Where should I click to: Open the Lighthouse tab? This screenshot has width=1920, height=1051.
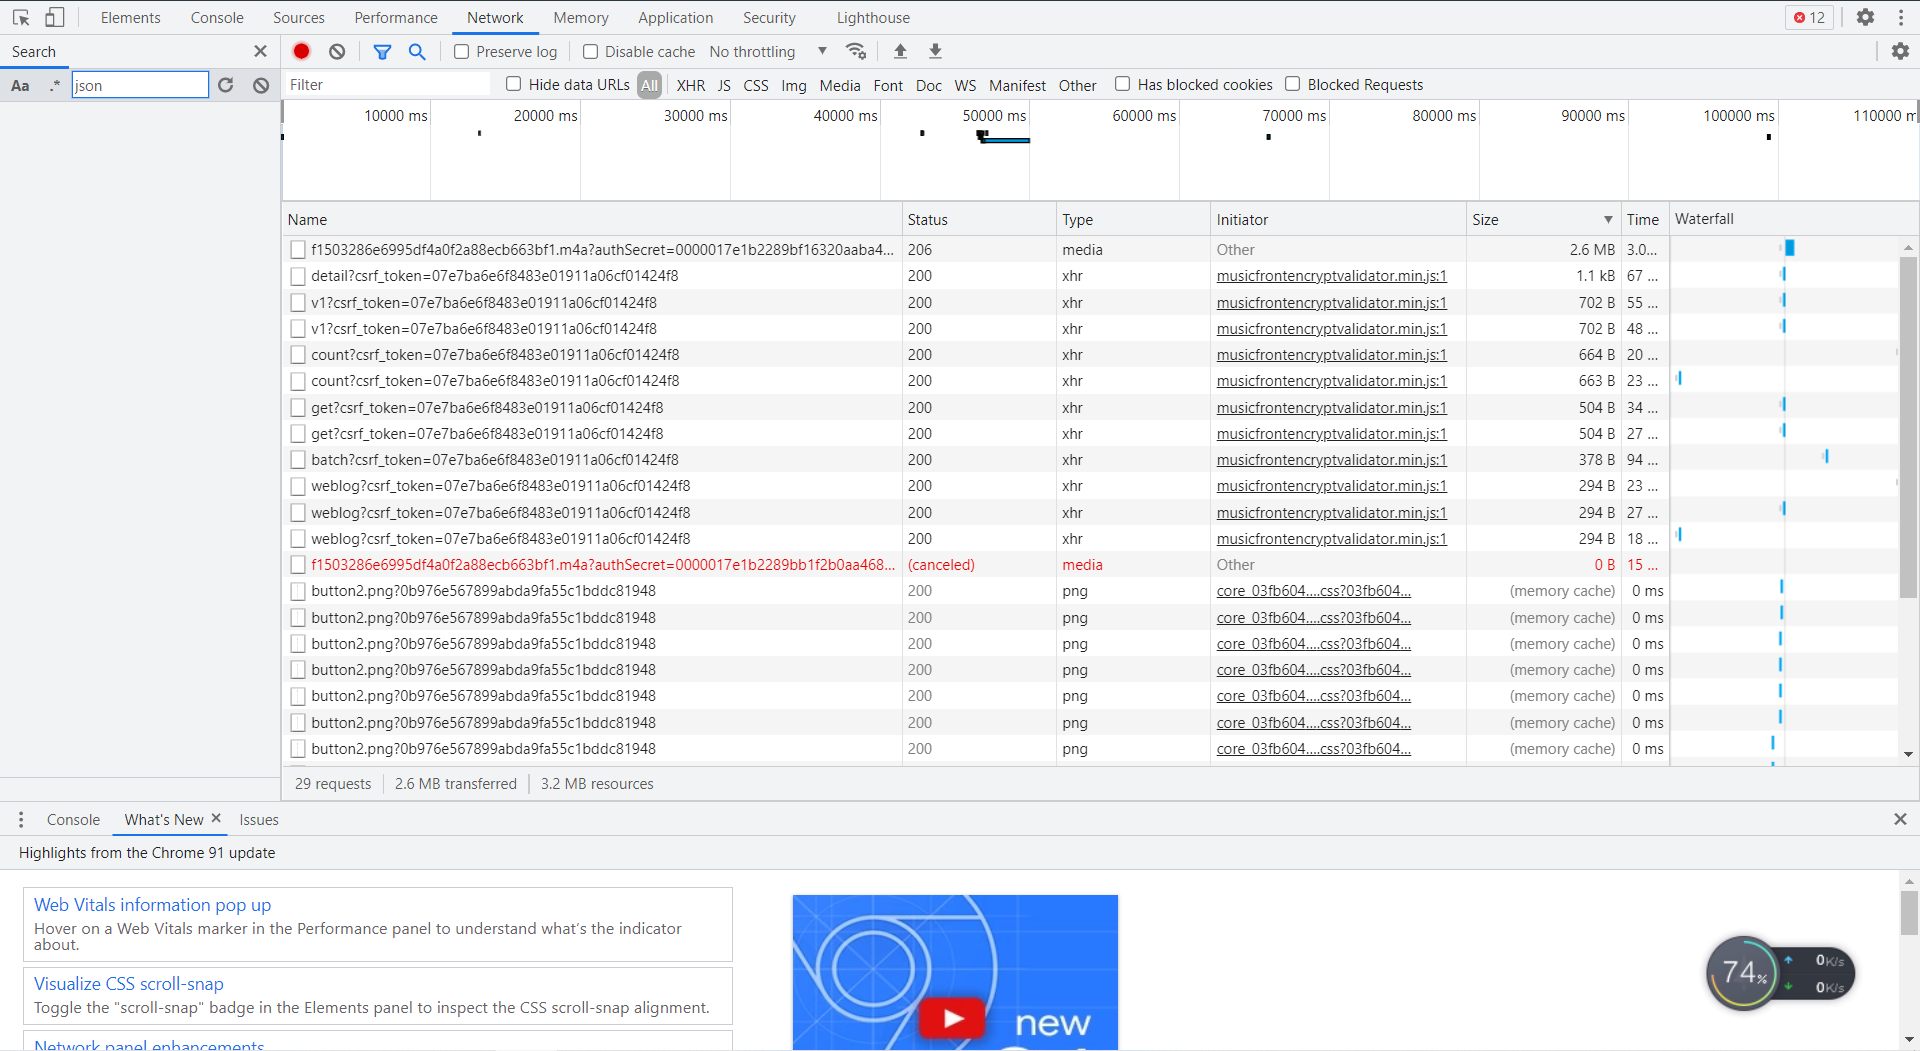click(x=873, y=17)
